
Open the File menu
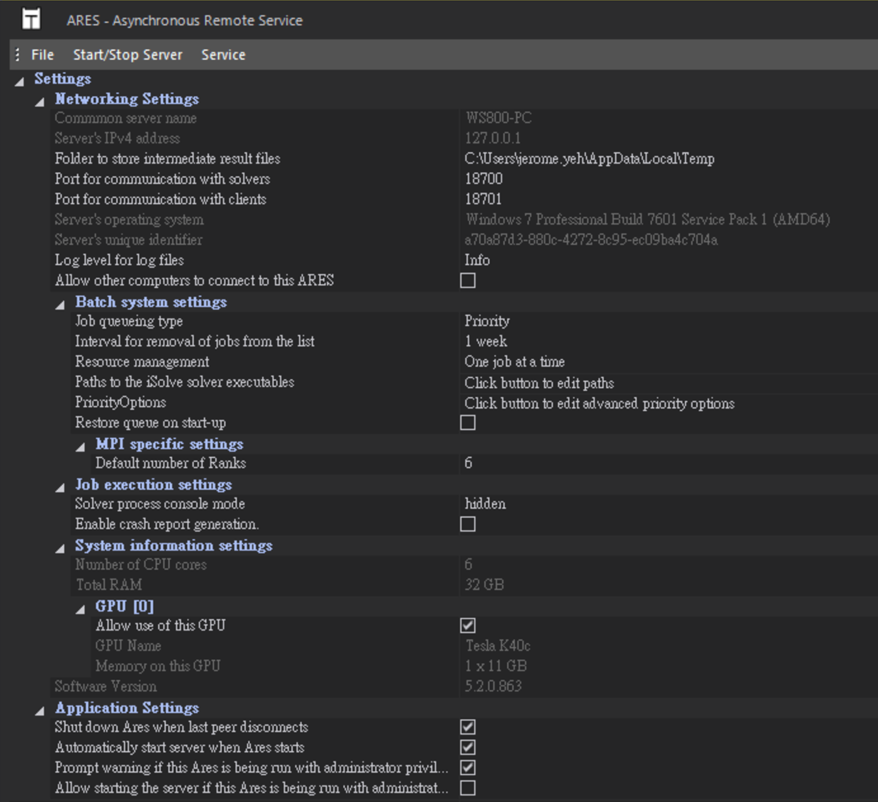coord(43,55)
